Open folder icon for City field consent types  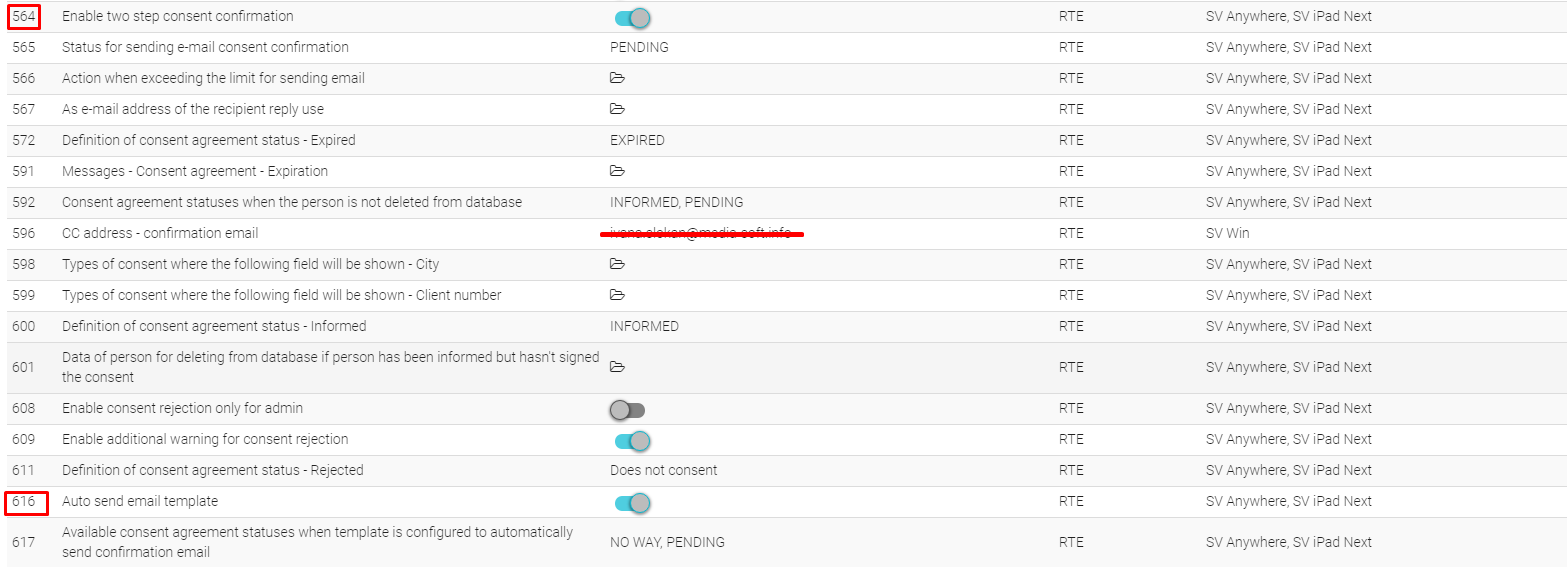(617, 264)
